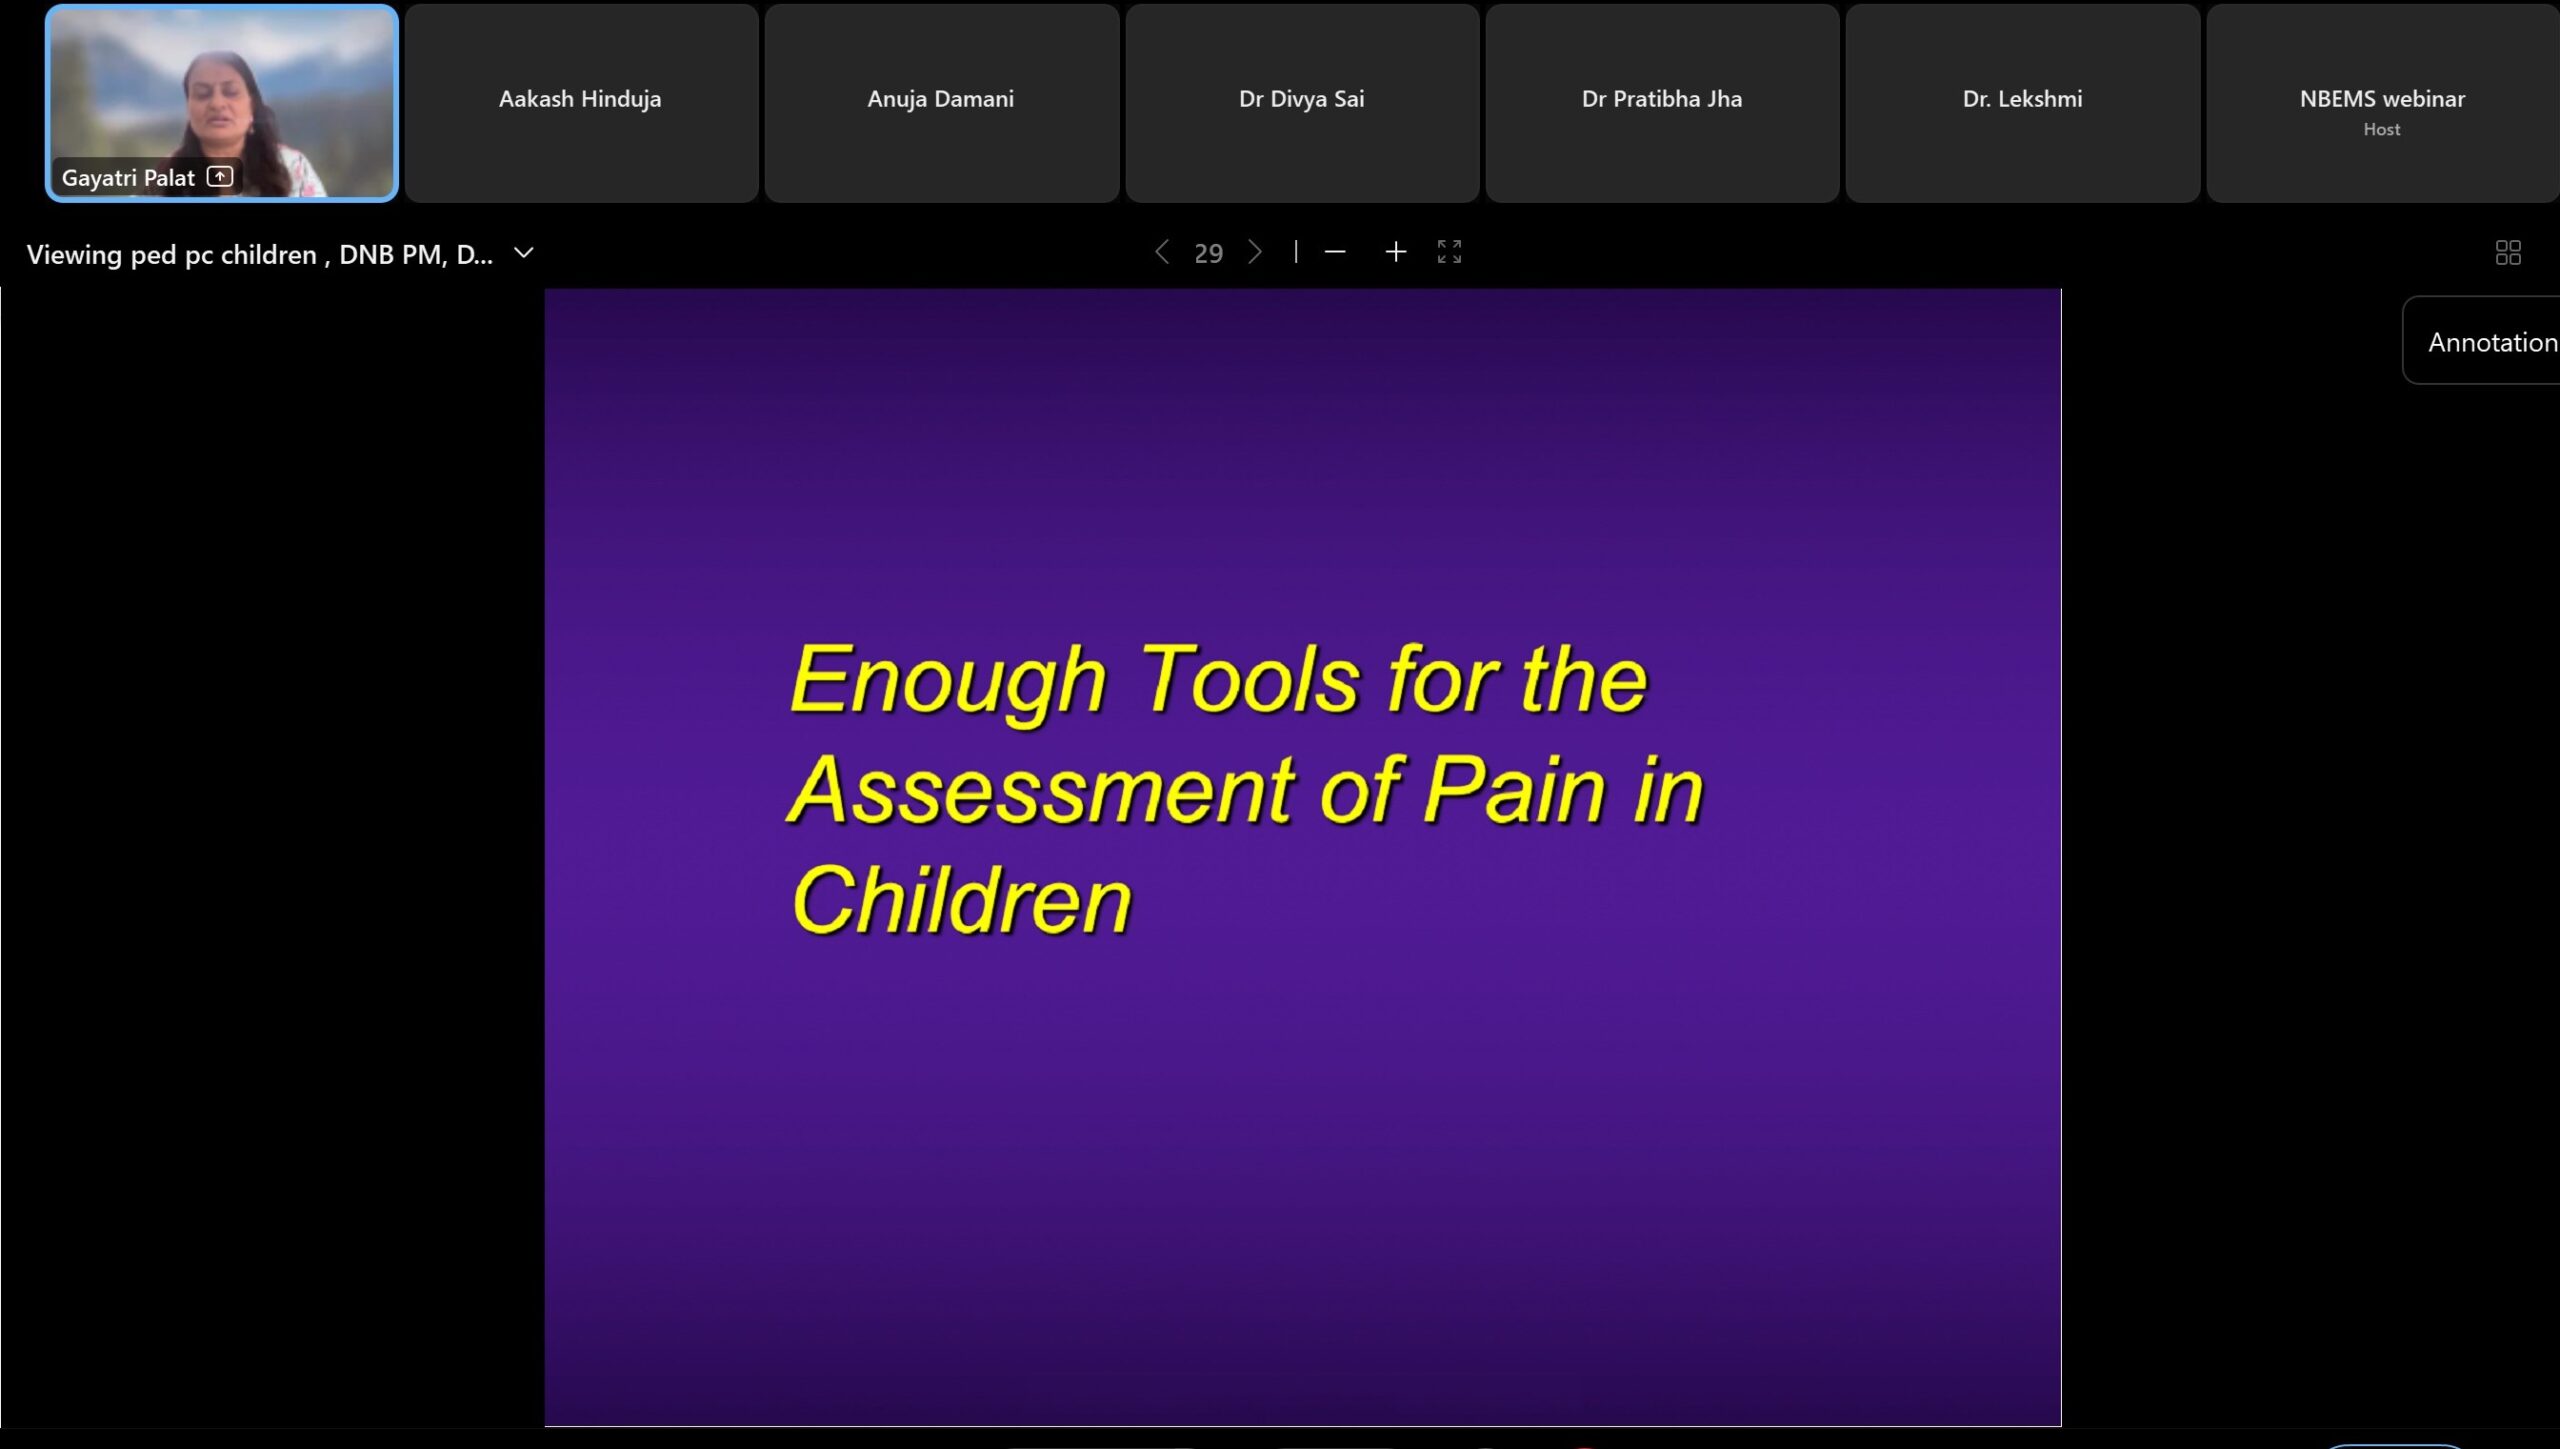Click the slide number 29 indicator
Screen dimensions: 2560x1449
[1208, 253]
